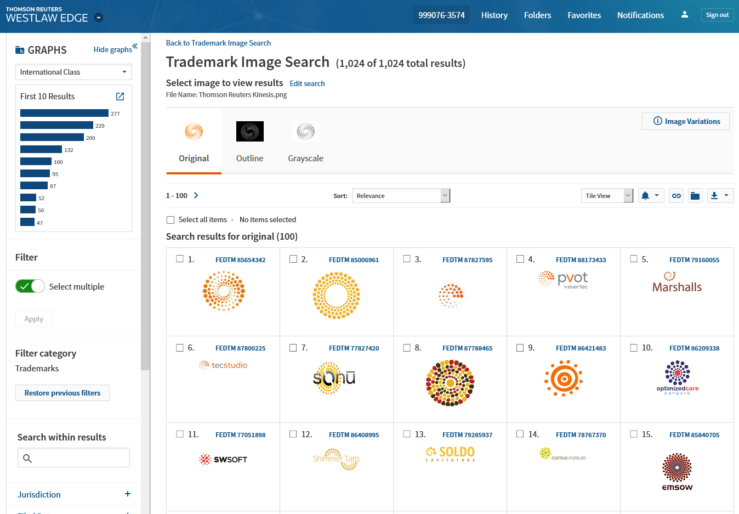Tick the checkbox for result 2
This screenshot has height=514, width=739.
coord(293,259)
